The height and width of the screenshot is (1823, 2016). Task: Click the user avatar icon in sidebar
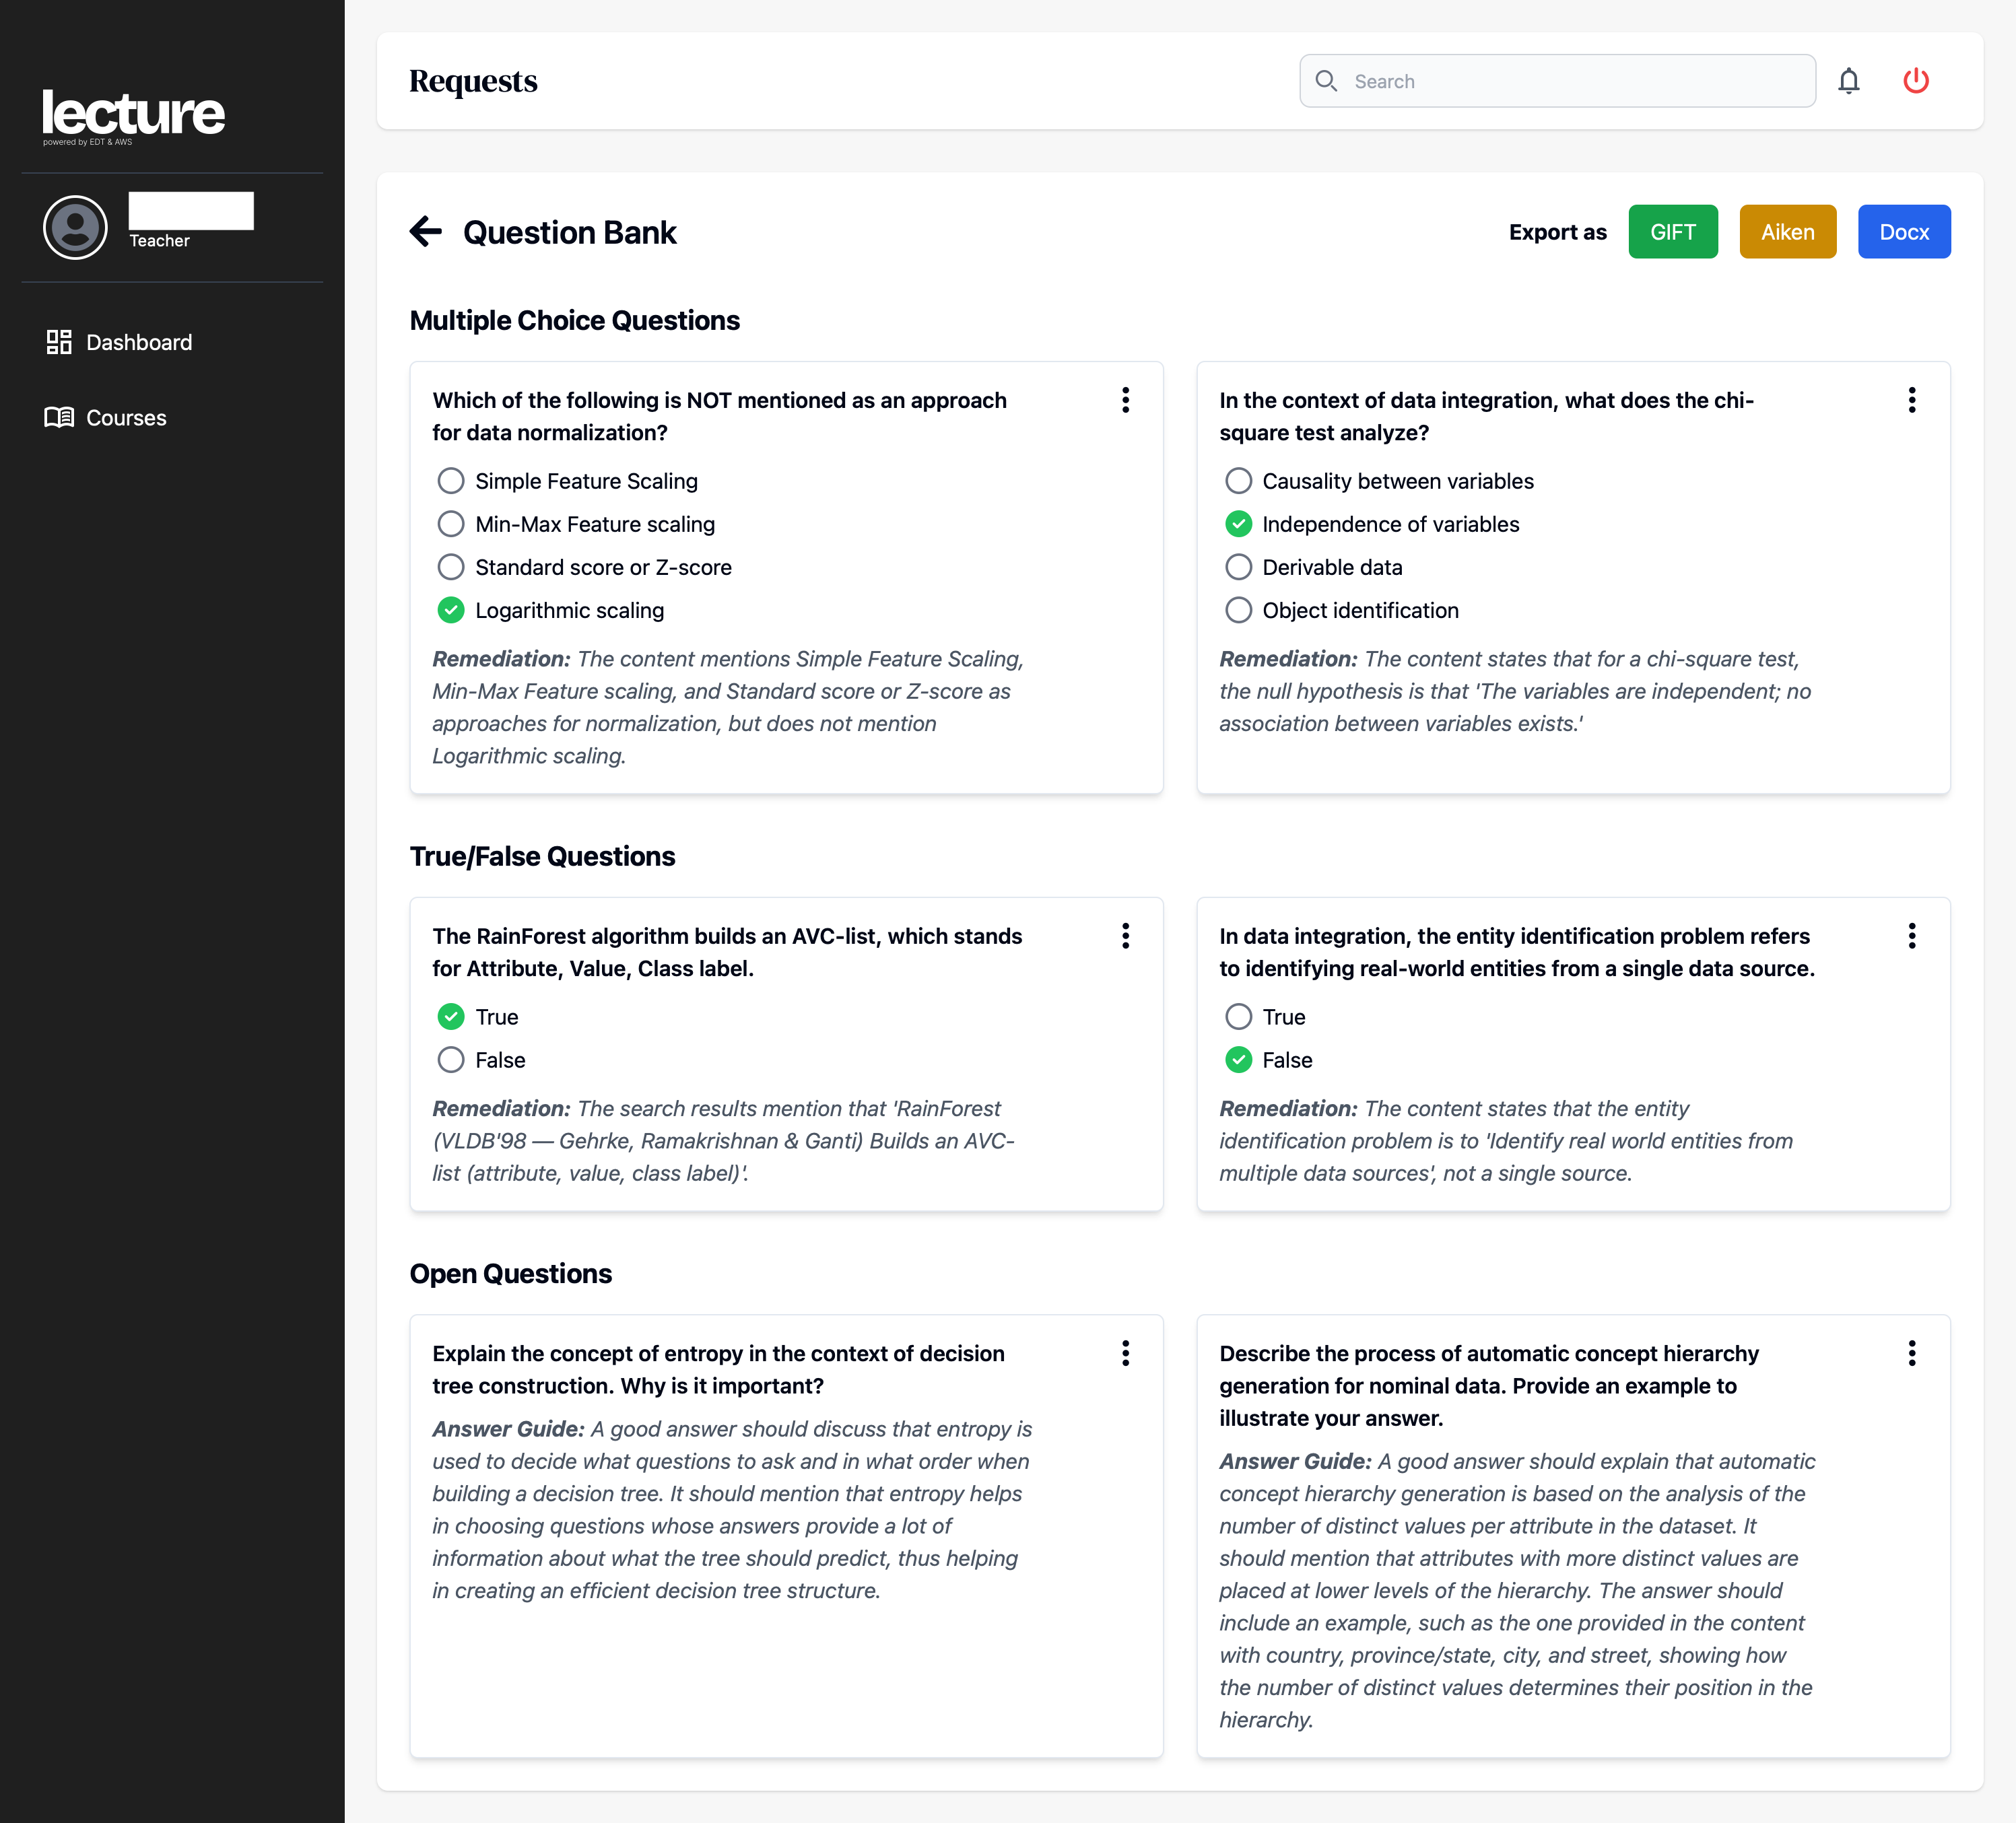(75, 227)
